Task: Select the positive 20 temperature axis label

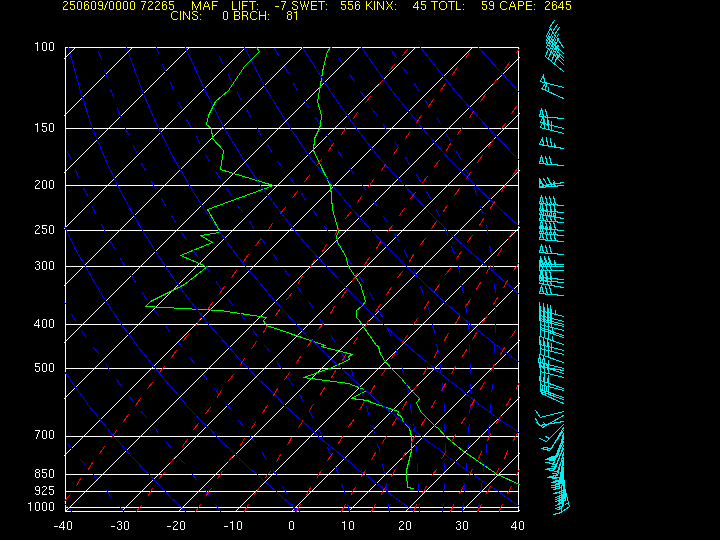Action: pos(405,526)
